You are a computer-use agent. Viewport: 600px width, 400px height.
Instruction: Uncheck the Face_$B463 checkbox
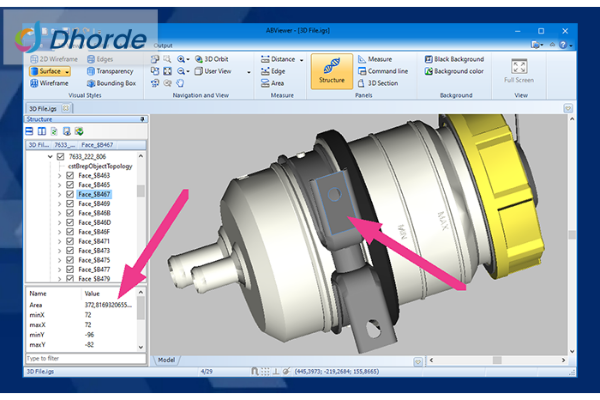pos(70,175)
